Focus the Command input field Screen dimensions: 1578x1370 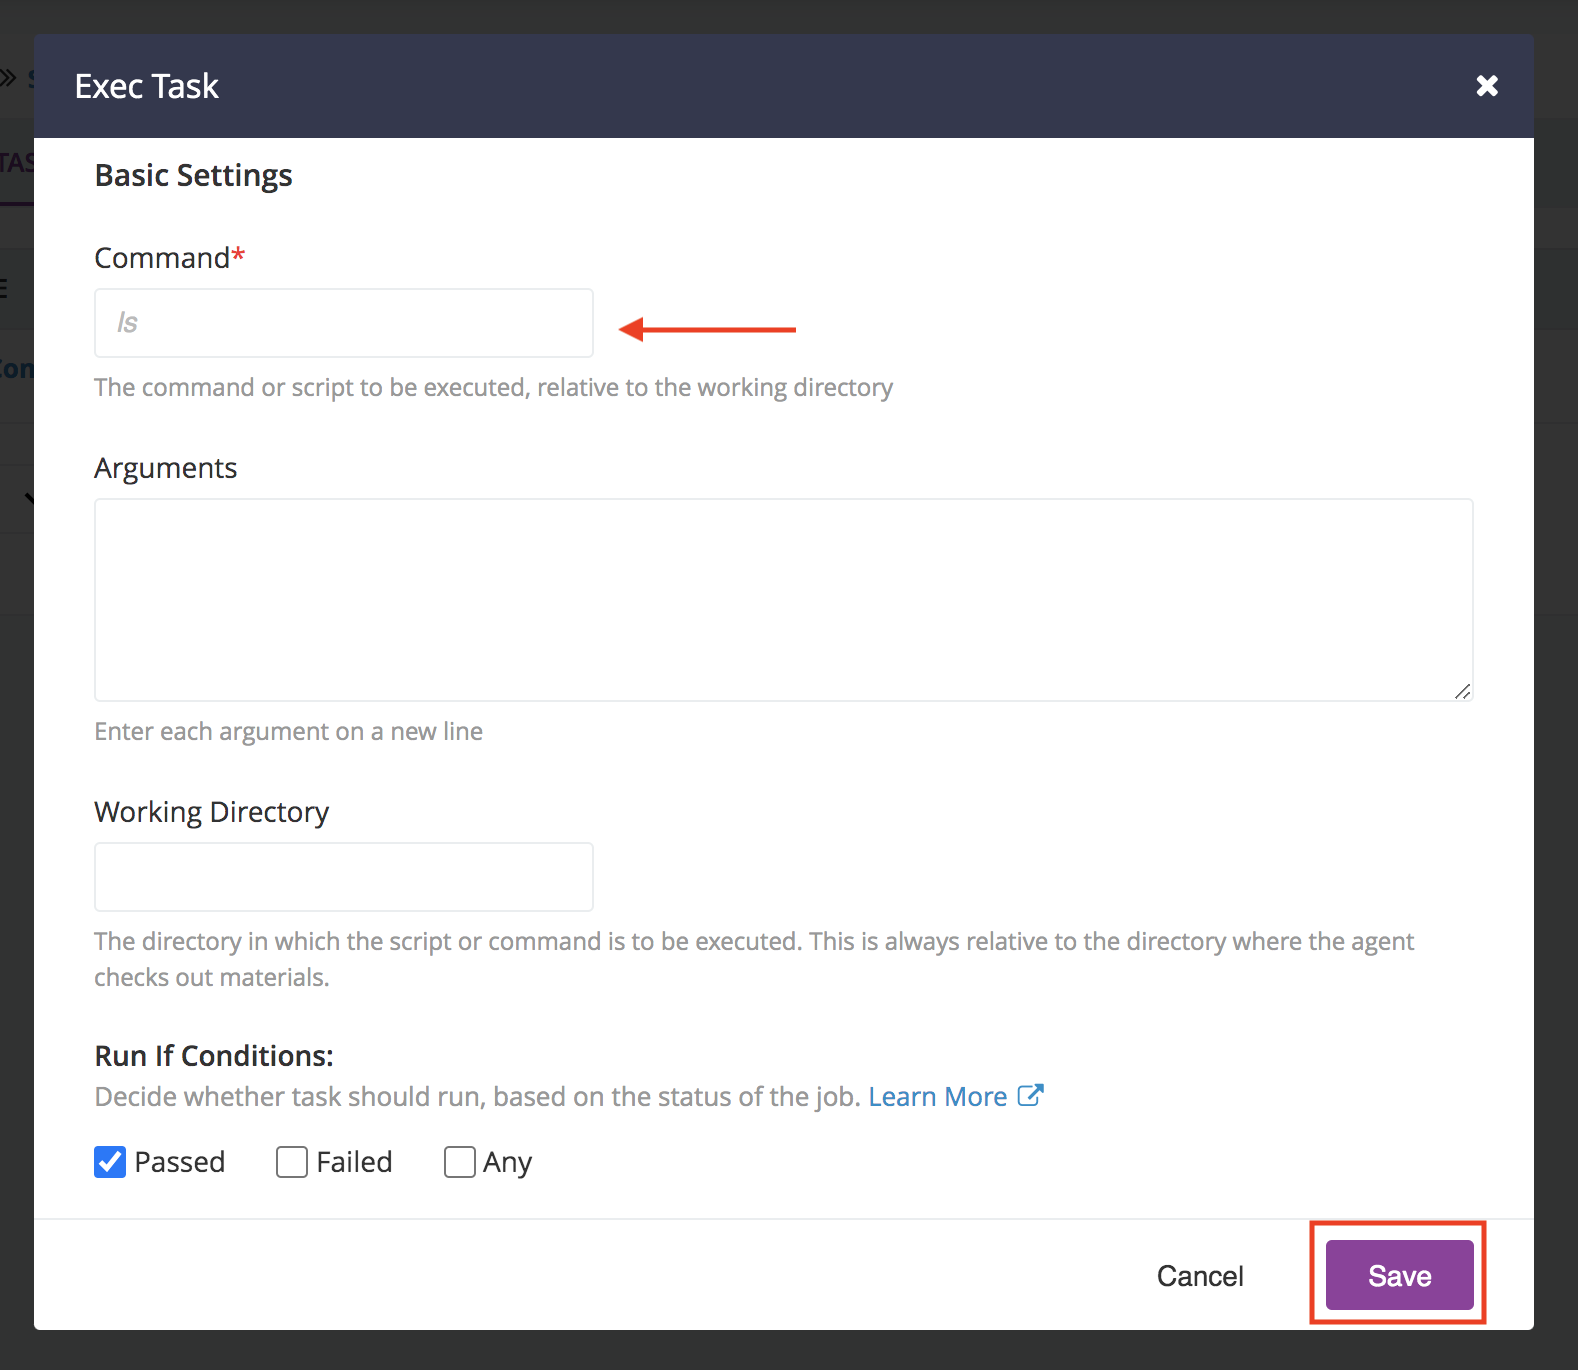tap(343, 323)
